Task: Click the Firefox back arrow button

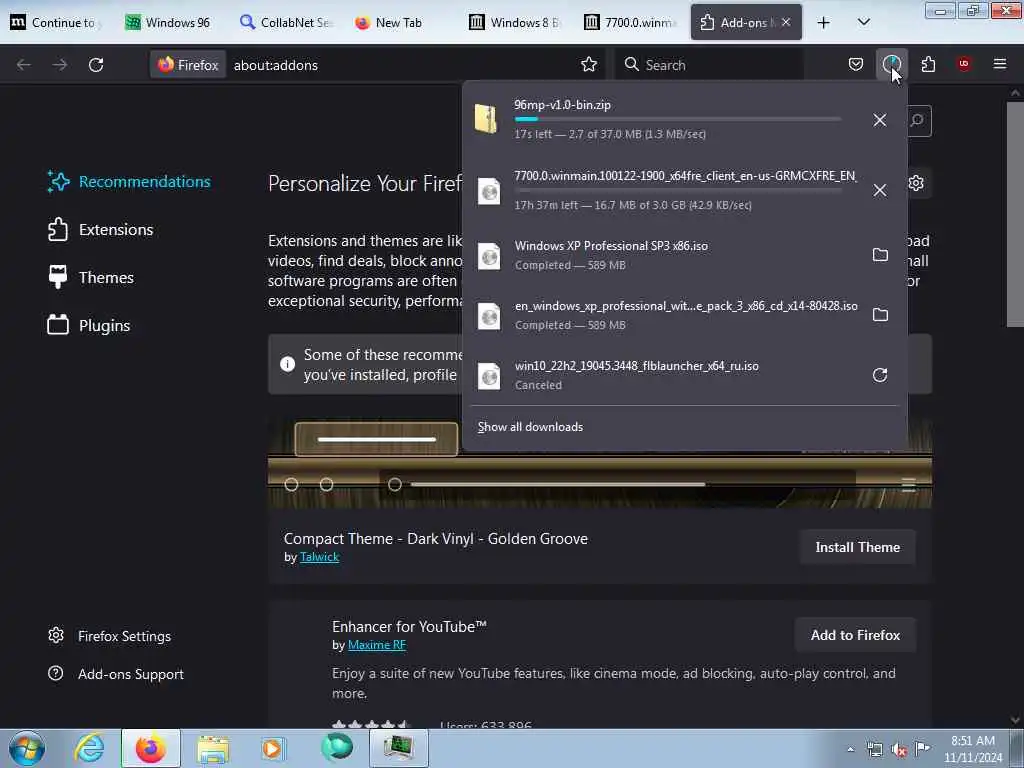Action: tap(24, 65)
